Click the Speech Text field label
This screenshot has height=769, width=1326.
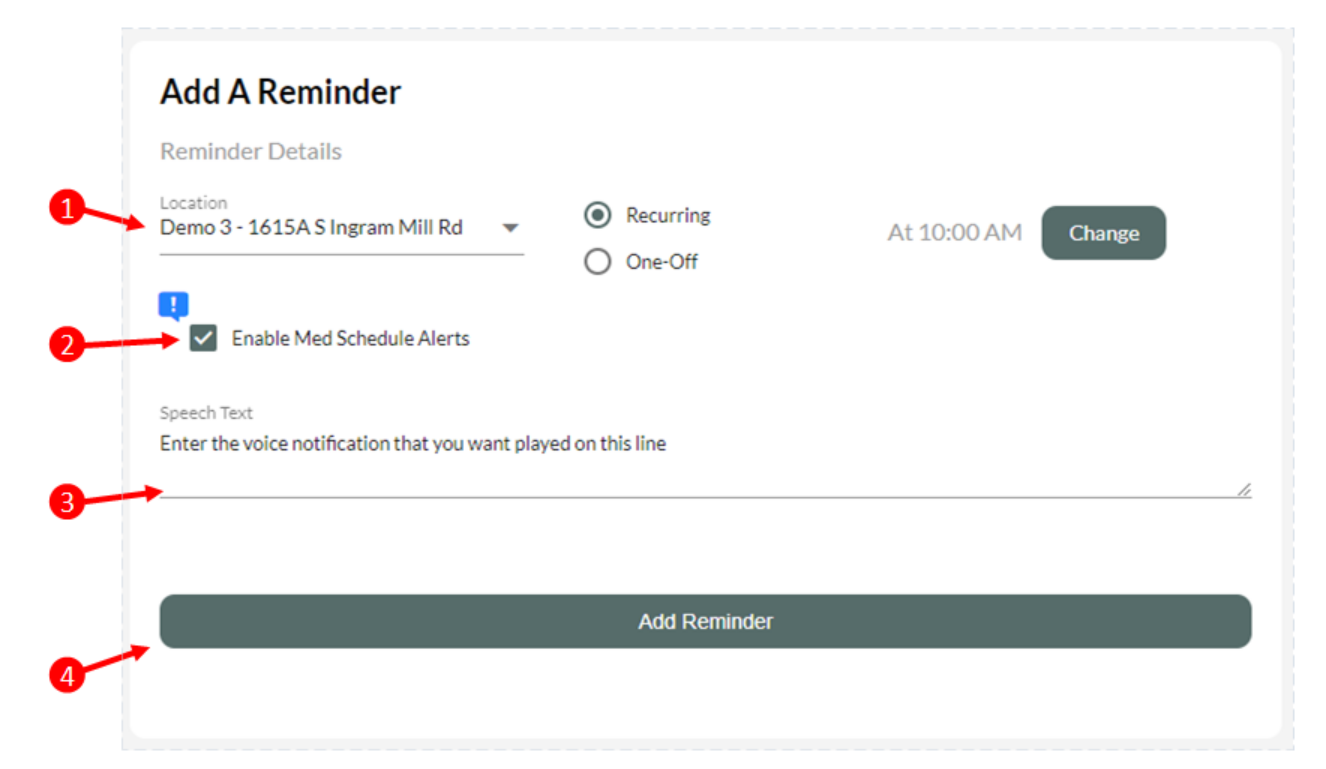tap(206, 413)
